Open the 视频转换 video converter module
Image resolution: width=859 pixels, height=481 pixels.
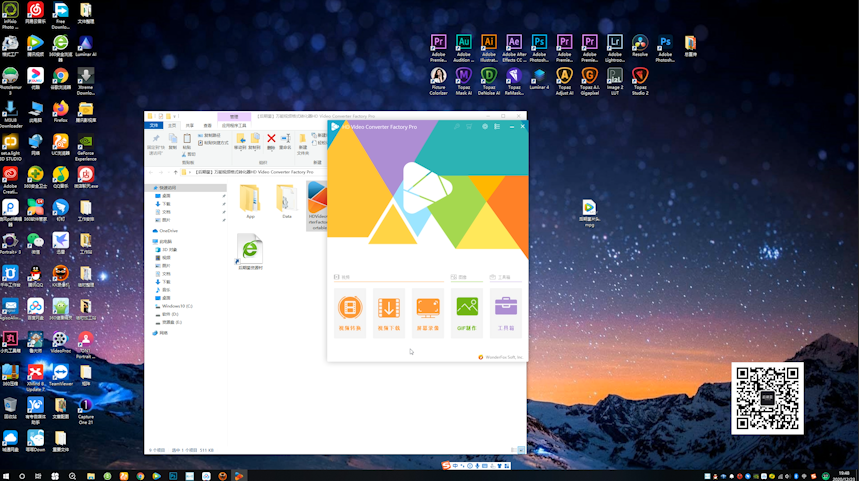click(x=350, y=312)
